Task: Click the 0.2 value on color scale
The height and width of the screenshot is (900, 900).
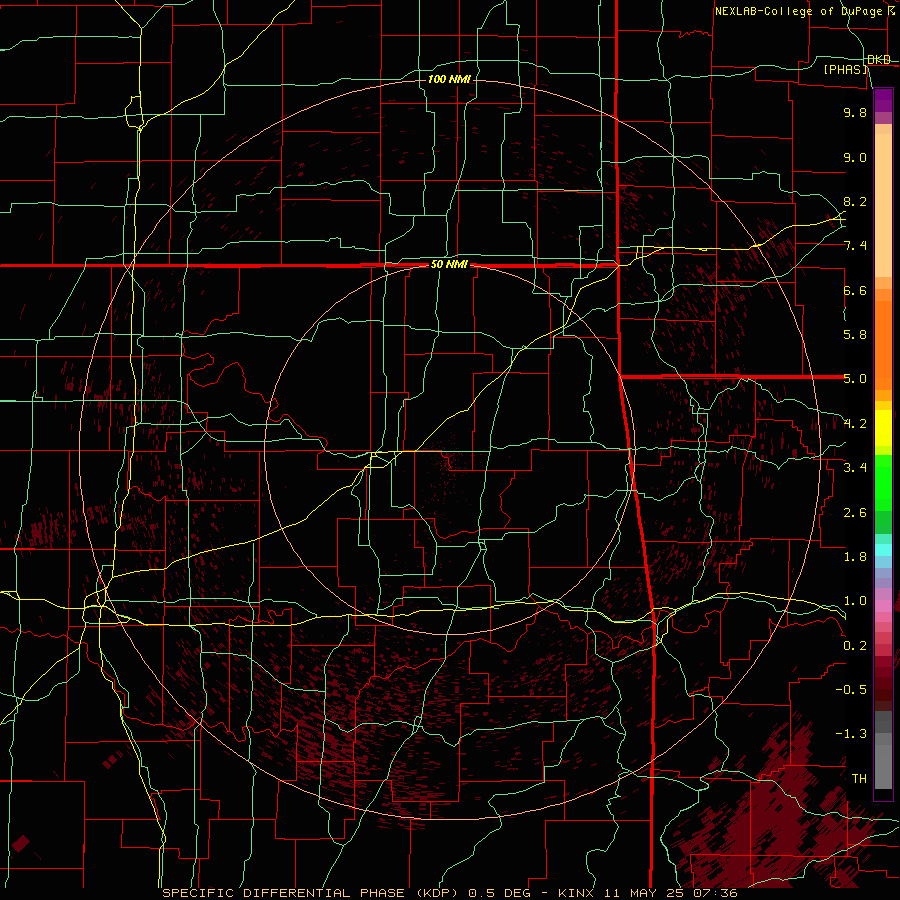Action: pyautogui.click(x=855, y=646)
